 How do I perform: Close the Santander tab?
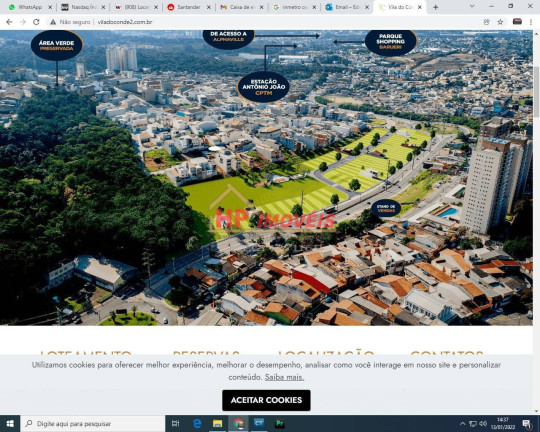(209, 7)
